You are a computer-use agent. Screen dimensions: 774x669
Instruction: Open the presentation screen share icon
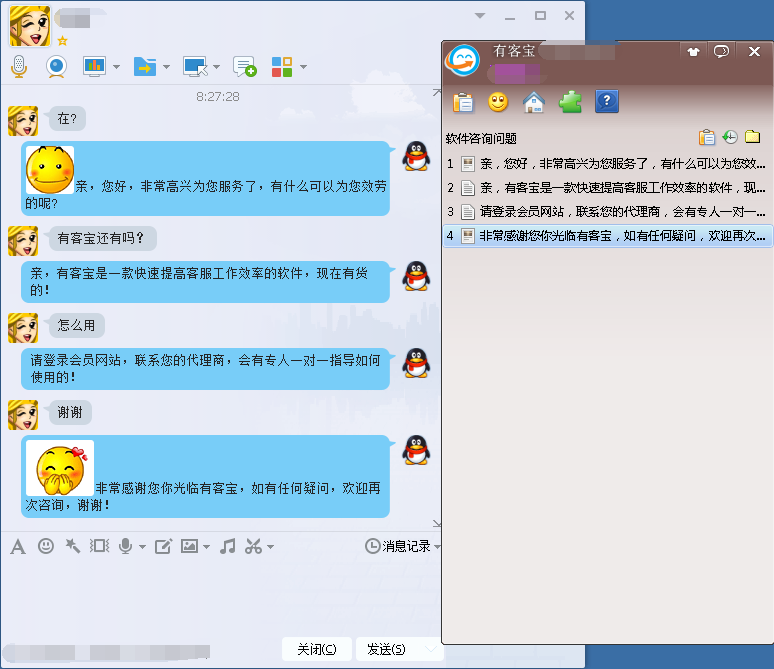(x=94, y=66)
